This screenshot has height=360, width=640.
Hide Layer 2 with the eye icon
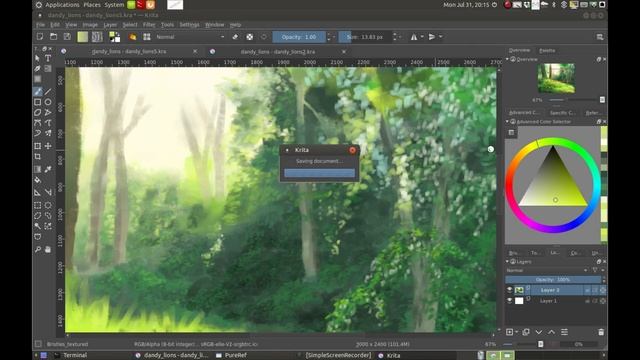pyautogui.click(x=509, y=290)
